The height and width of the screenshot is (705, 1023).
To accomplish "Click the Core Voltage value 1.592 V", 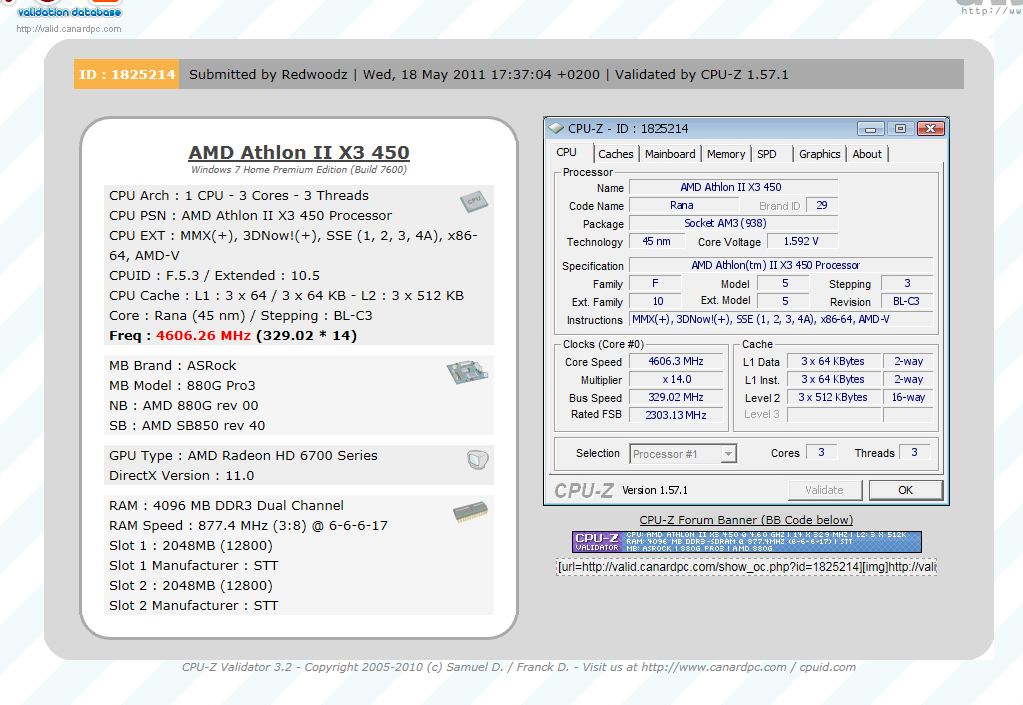I will 801,241.
